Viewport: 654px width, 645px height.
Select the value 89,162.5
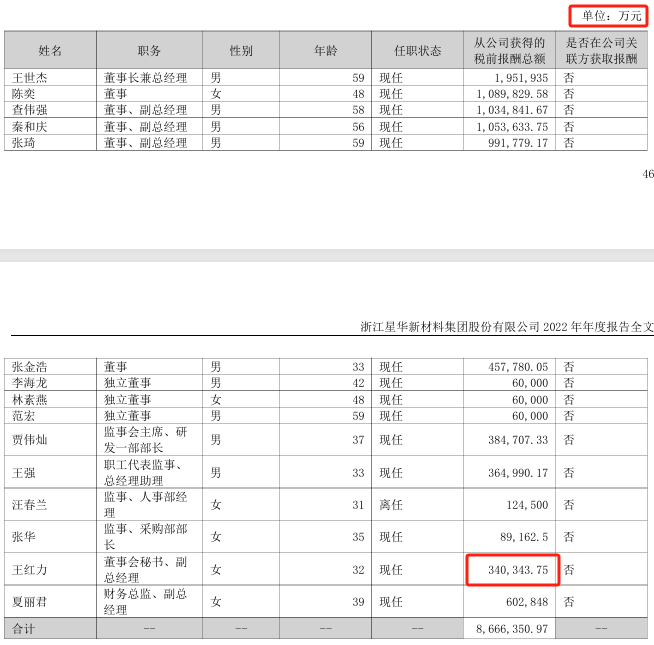click(524, 537)
